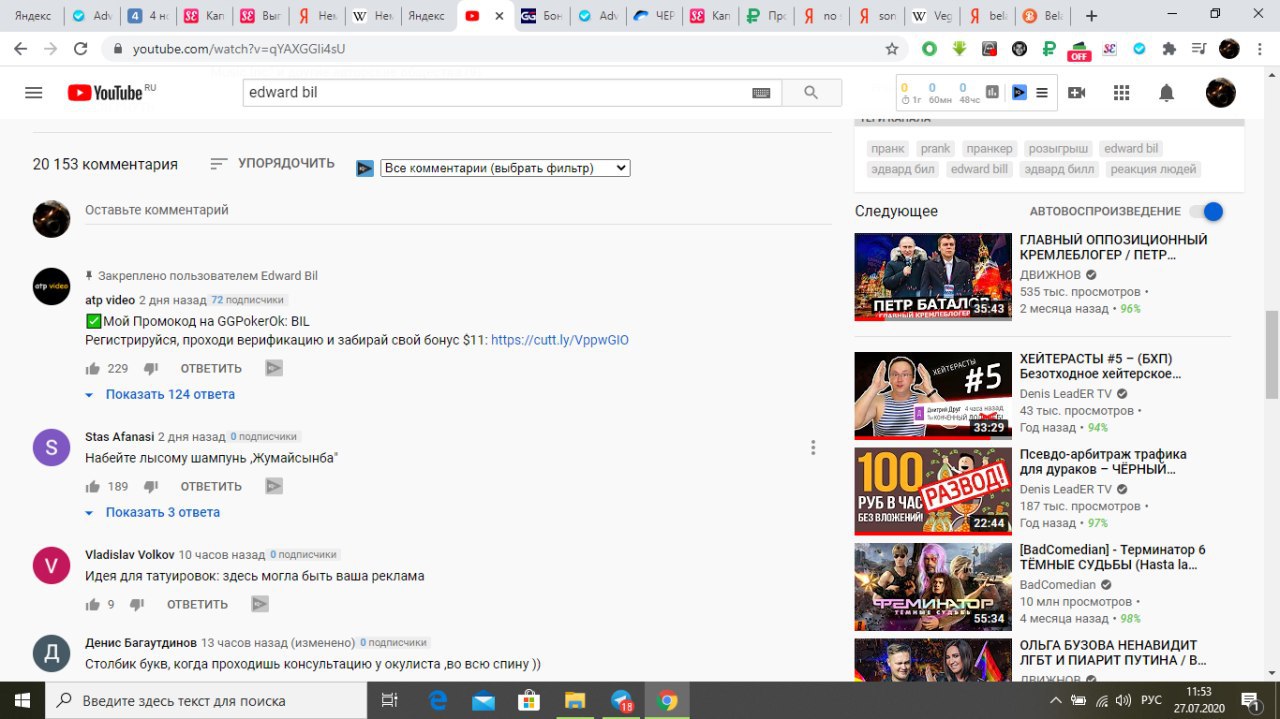Like Vladislav Volkov's comment
The height and width of the screenshot is (719, 1280).
[93, 604]
